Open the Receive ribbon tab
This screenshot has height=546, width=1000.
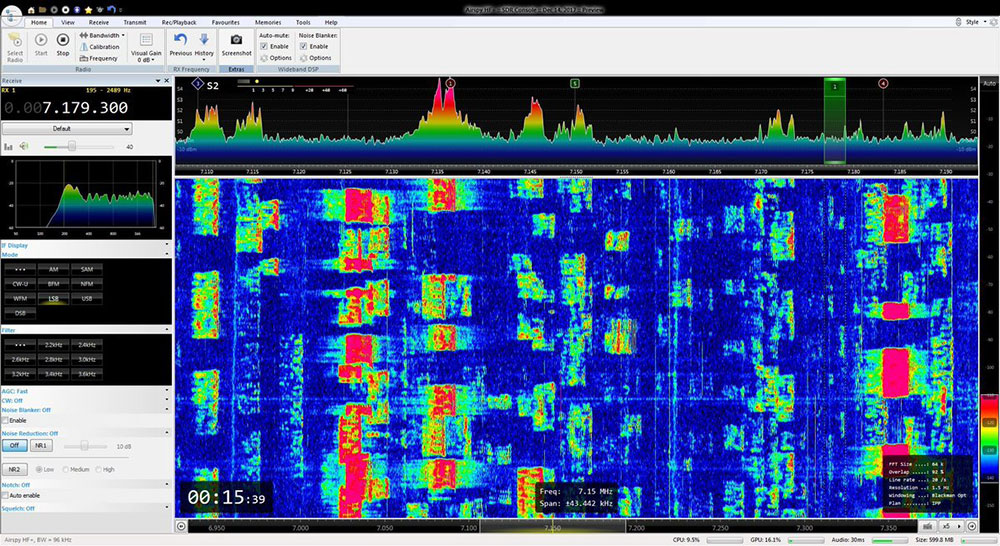coord(99,21)
